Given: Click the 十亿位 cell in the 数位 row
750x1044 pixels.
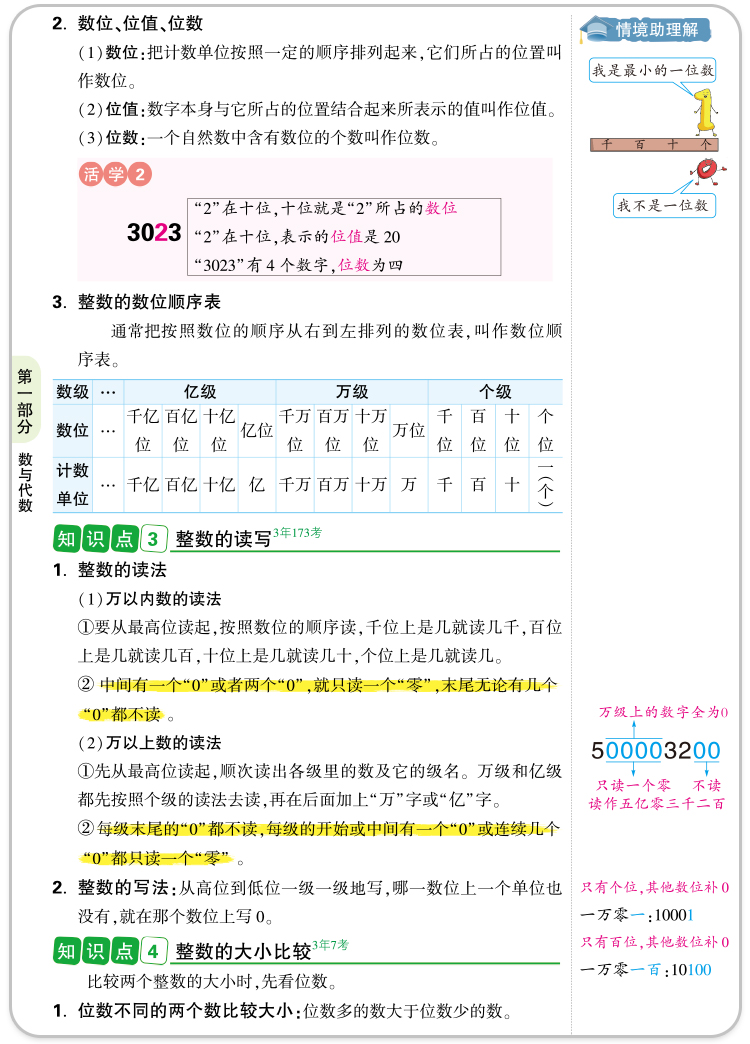Looking at the screenshot, I should (x=219, y=430).
